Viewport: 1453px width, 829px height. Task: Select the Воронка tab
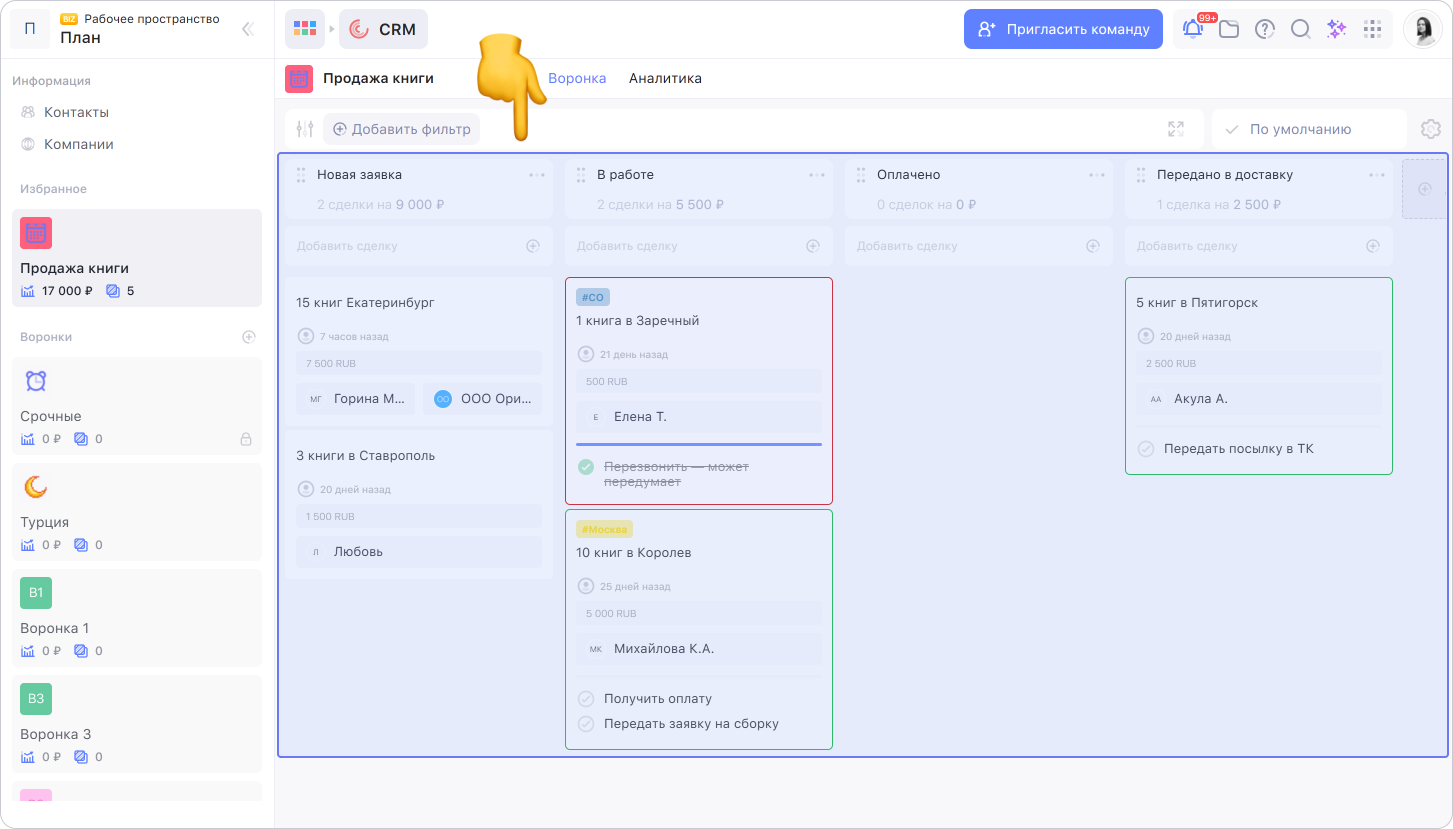point(577,78)
